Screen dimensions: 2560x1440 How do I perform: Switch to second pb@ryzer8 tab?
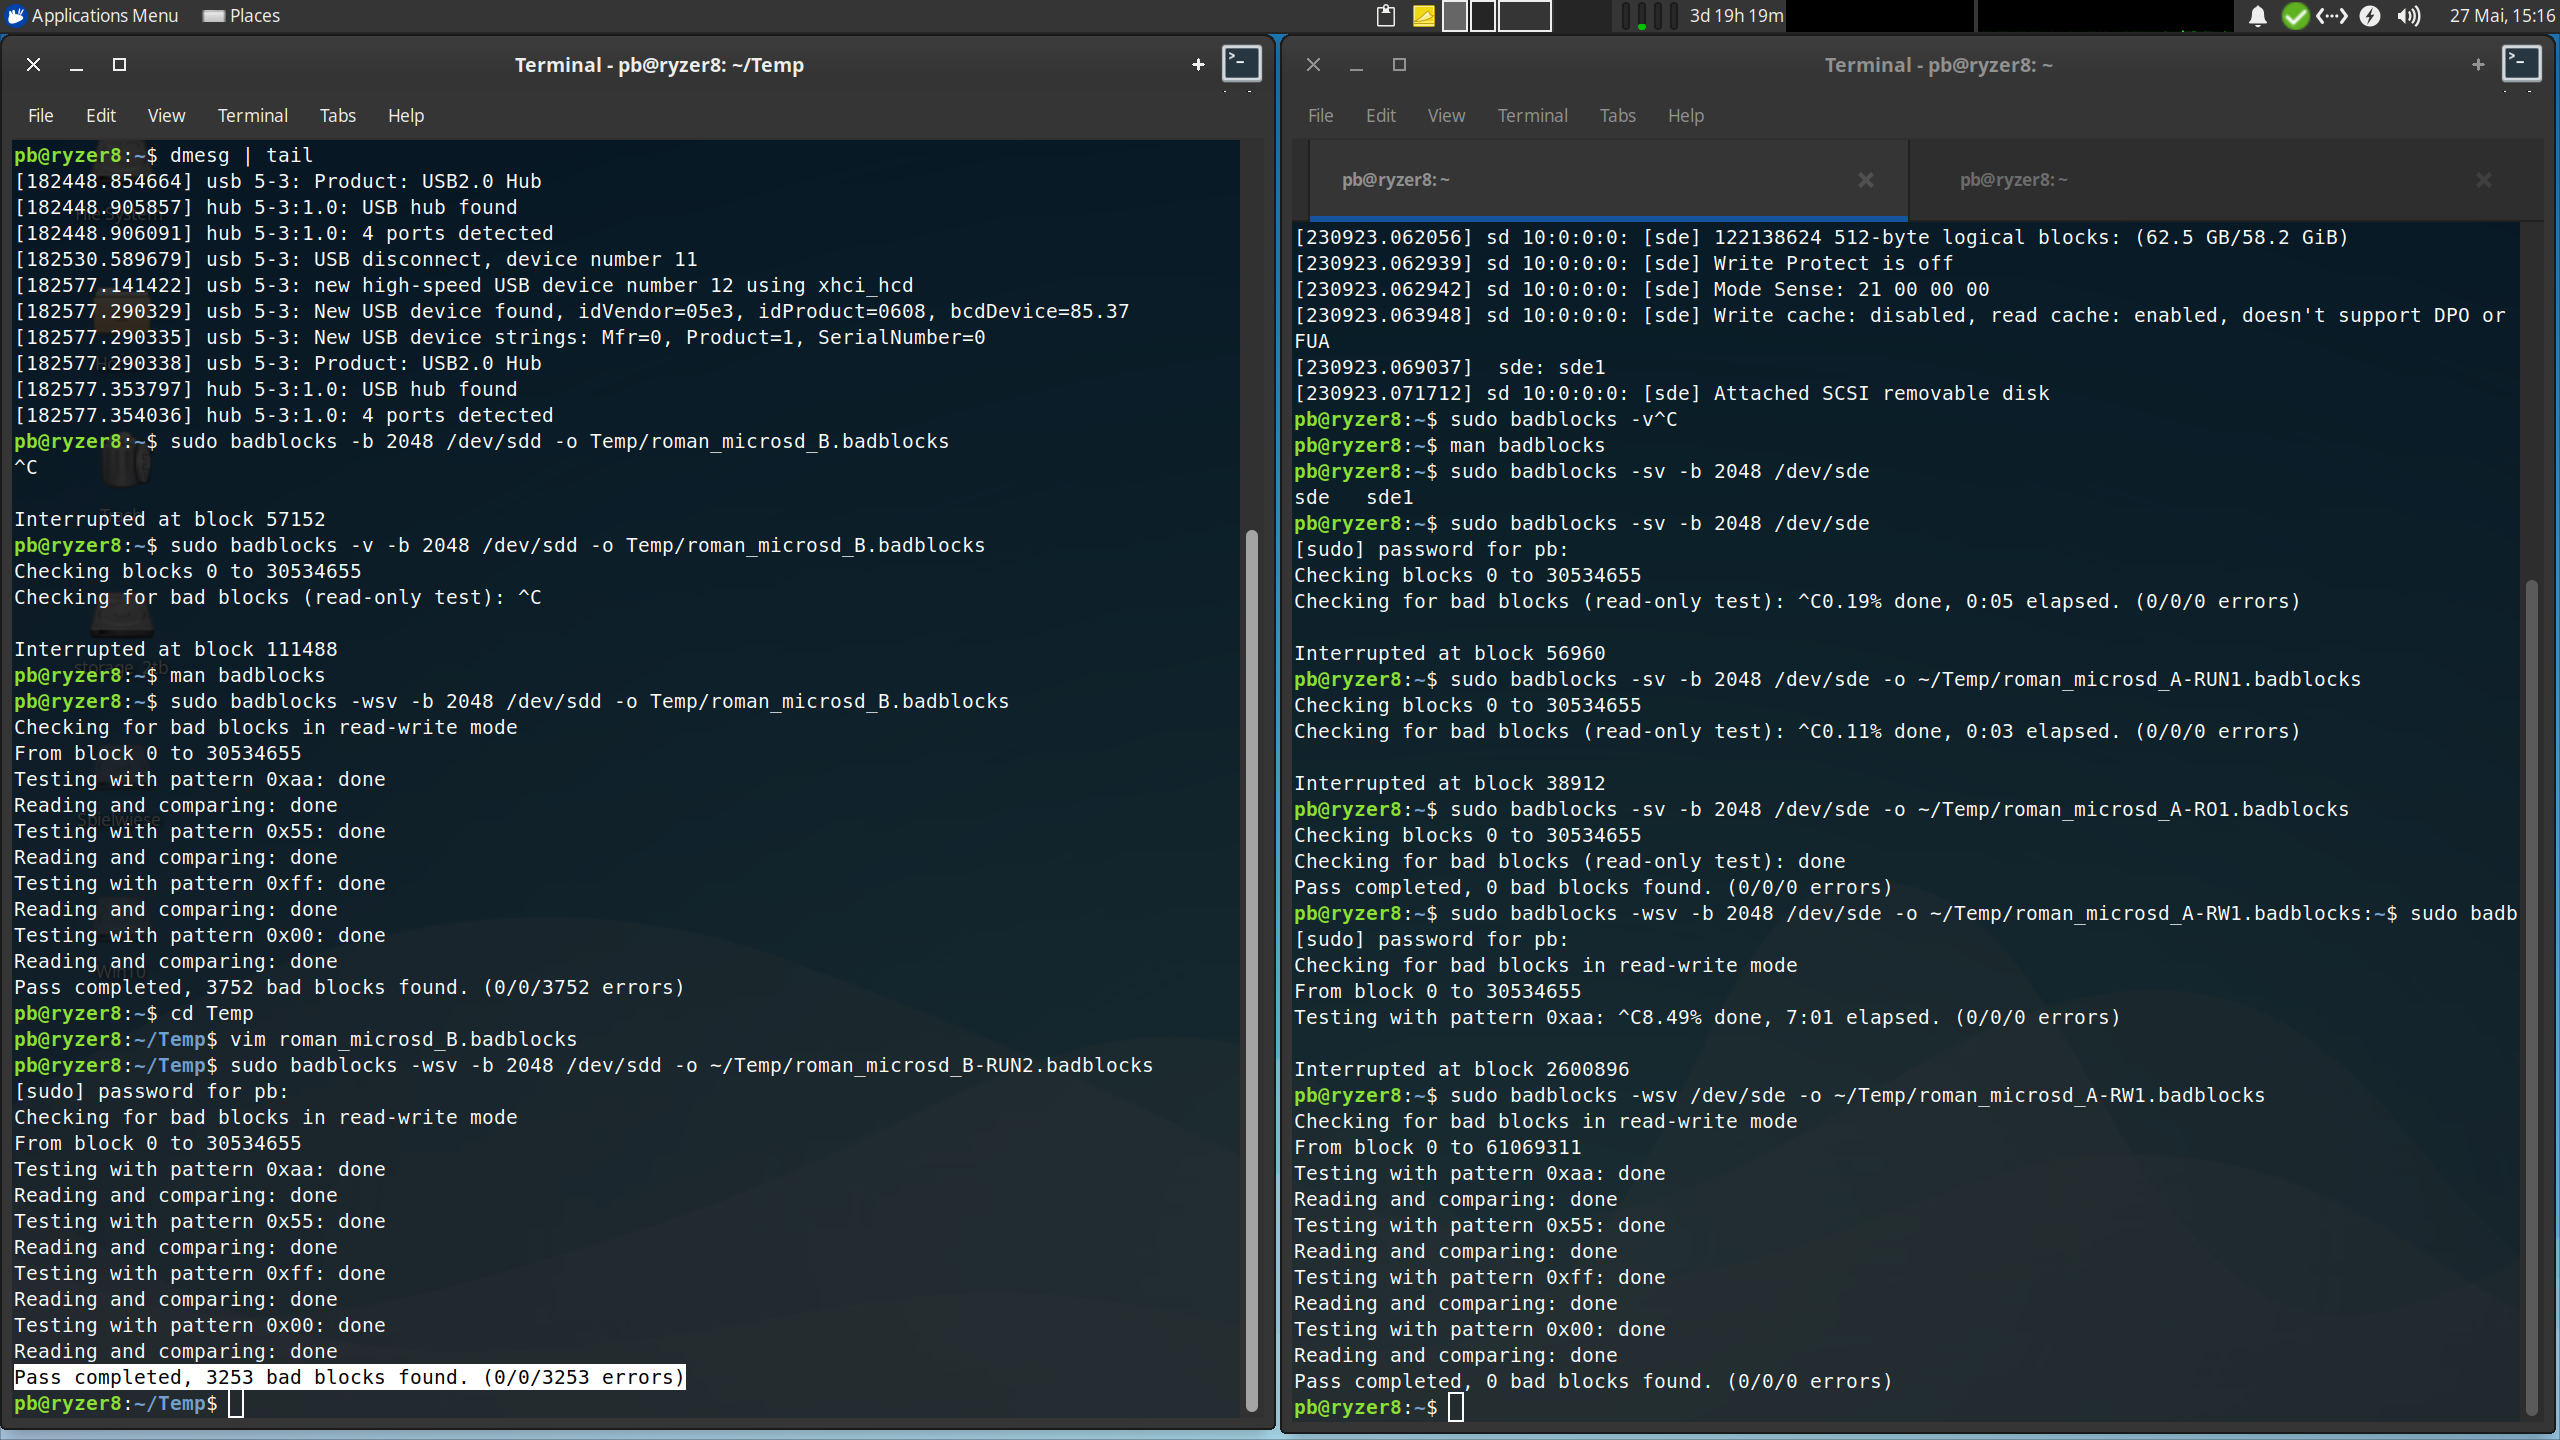point(2013,180)
